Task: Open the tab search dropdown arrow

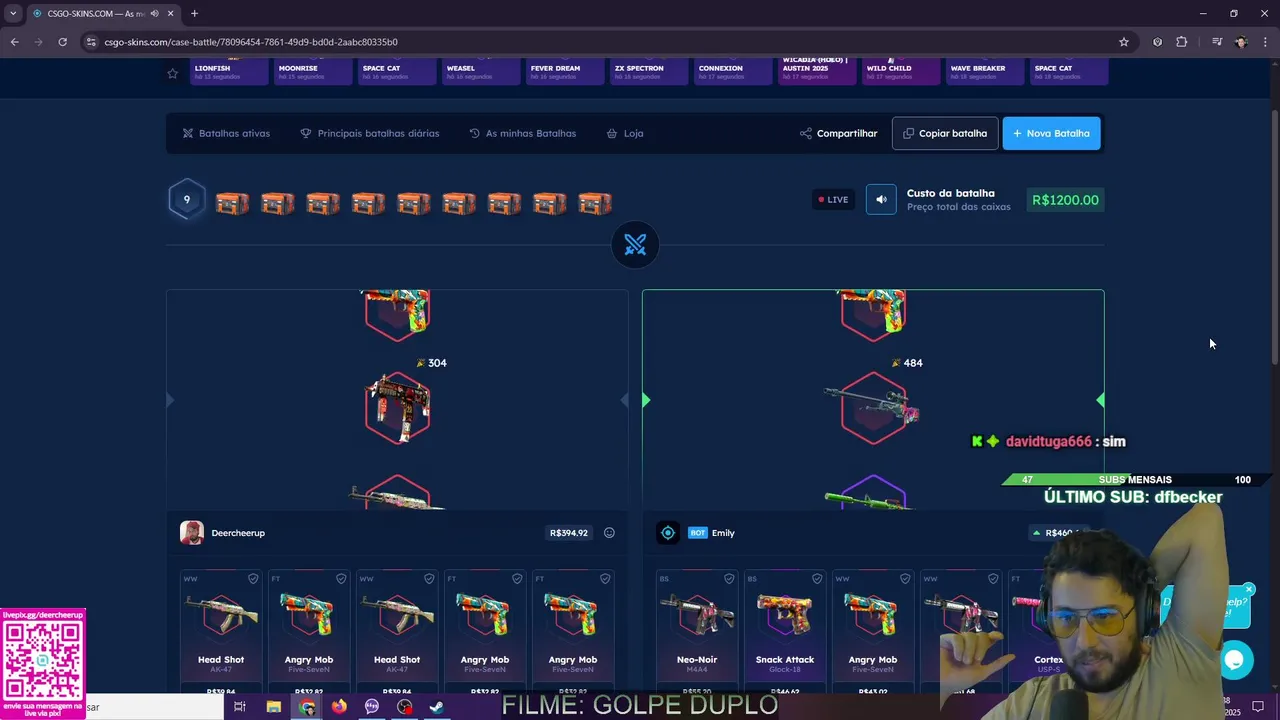Action: tap(12, 13)
